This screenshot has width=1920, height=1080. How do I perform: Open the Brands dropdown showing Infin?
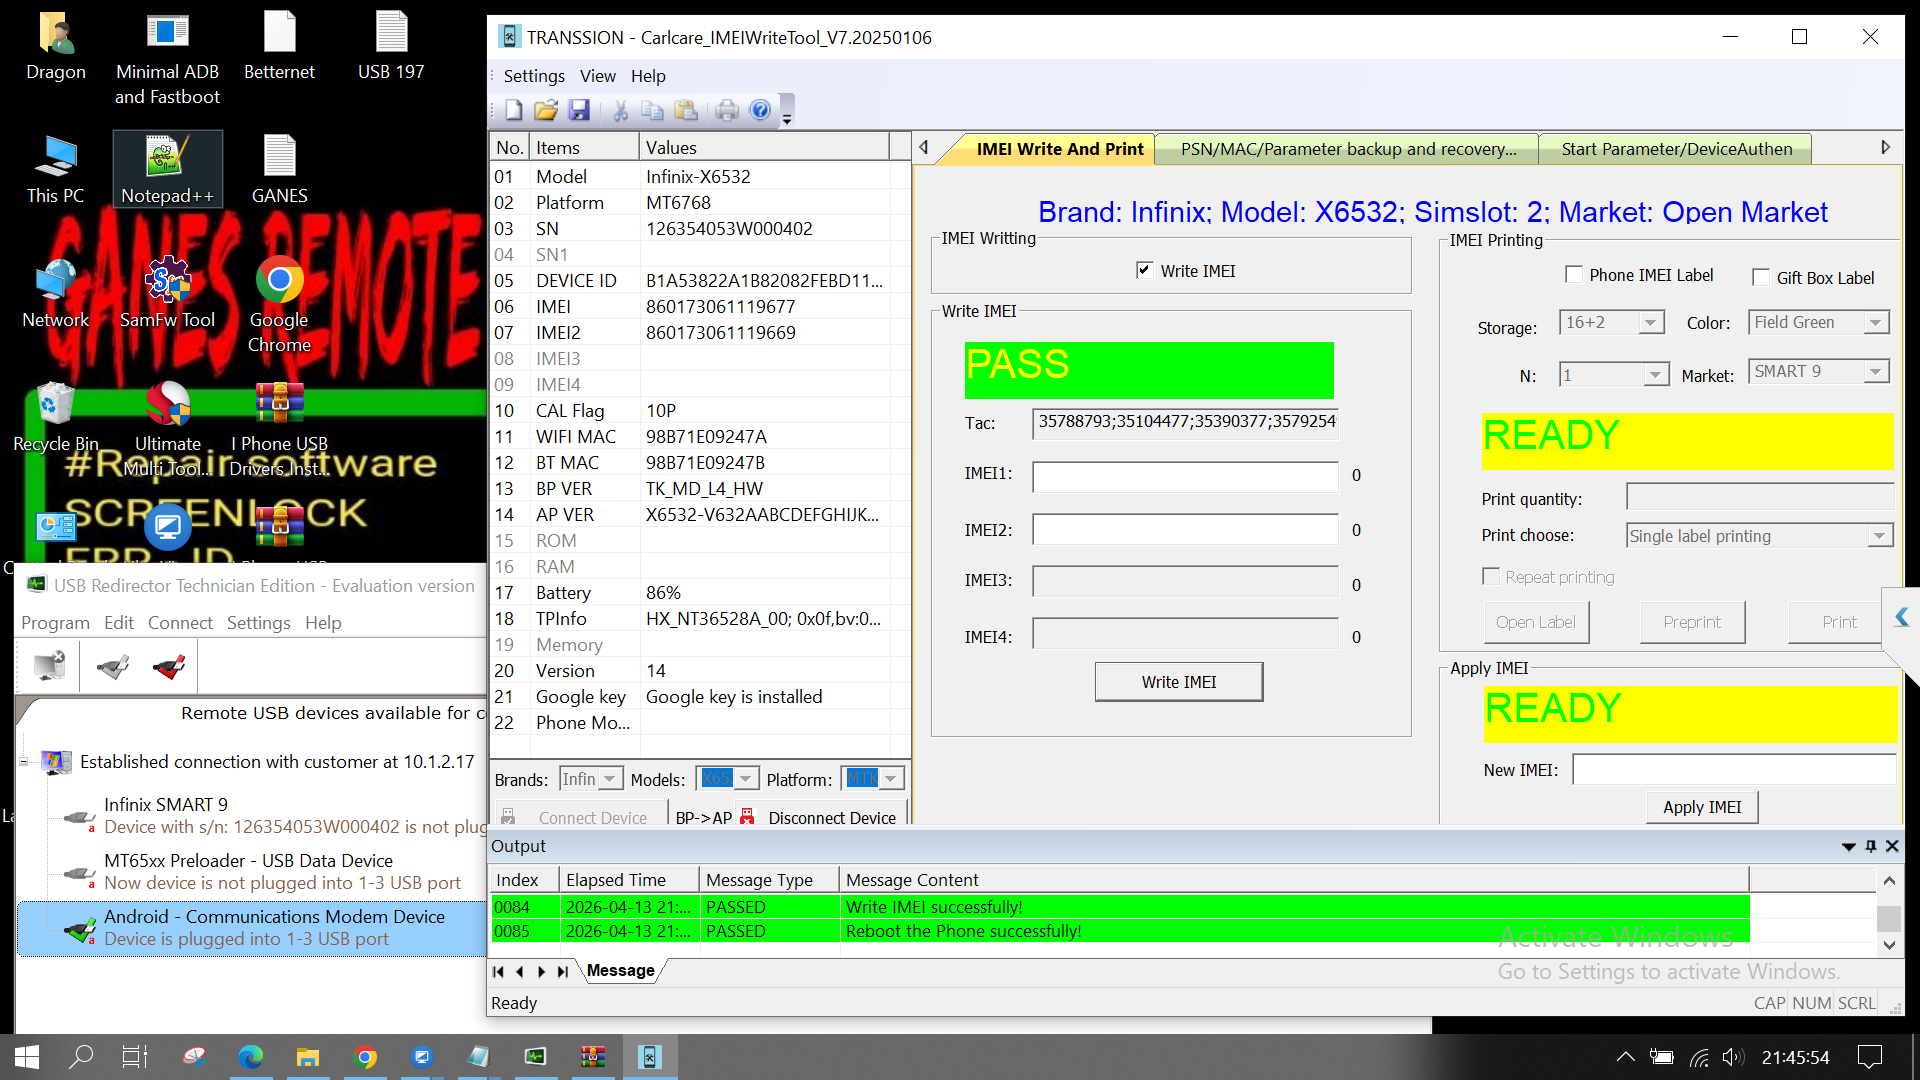(x=612, y=778)
